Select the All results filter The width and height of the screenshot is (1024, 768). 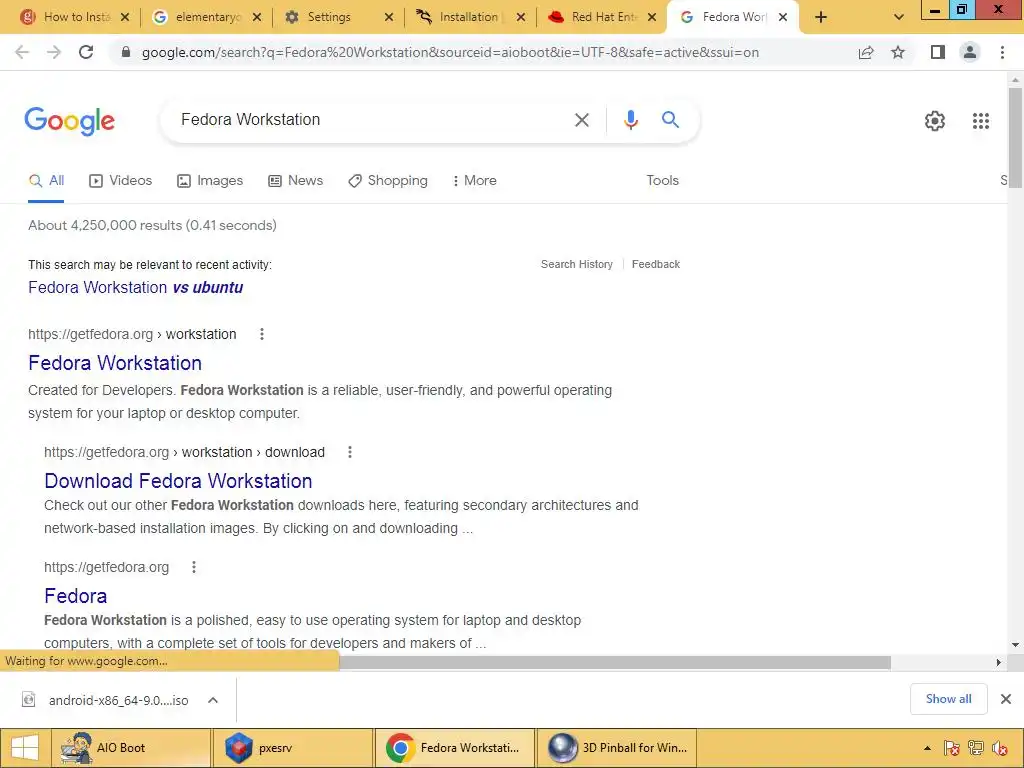[x=46, y=181]
